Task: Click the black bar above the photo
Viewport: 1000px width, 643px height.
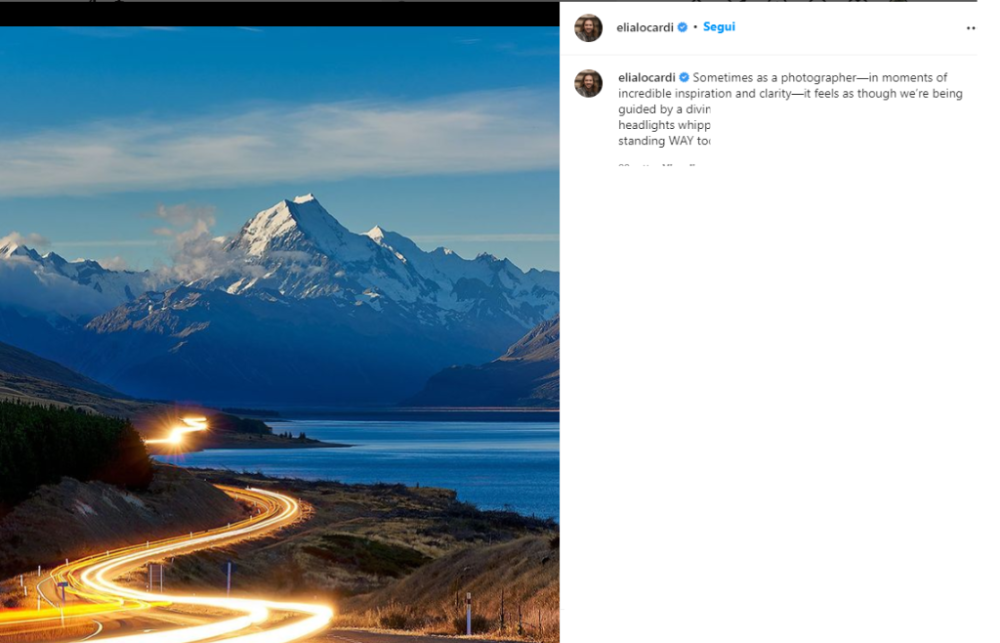Action: (x=279, y=14)
